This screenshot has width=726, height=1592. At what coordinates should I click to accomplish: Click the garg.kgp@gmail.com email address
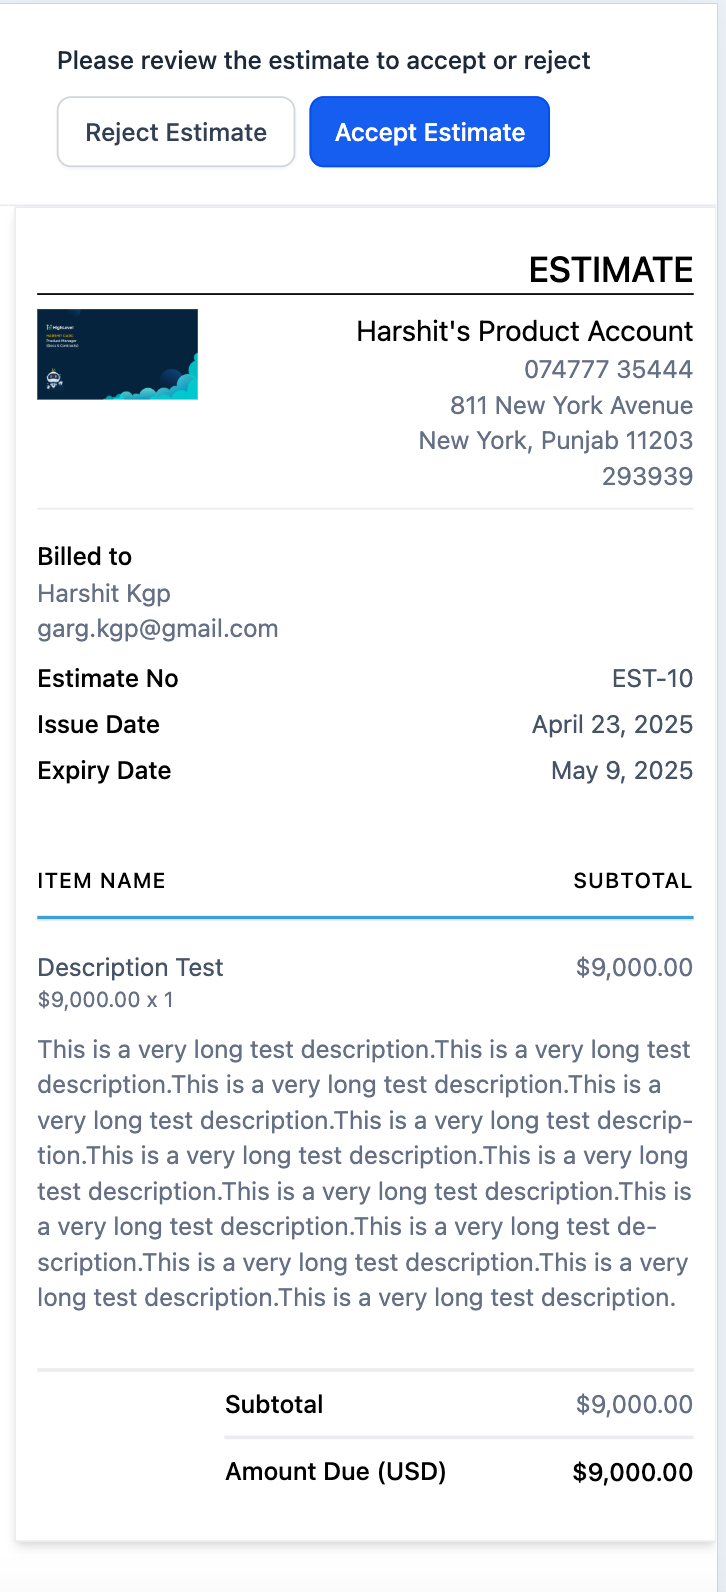pos(158,629)
